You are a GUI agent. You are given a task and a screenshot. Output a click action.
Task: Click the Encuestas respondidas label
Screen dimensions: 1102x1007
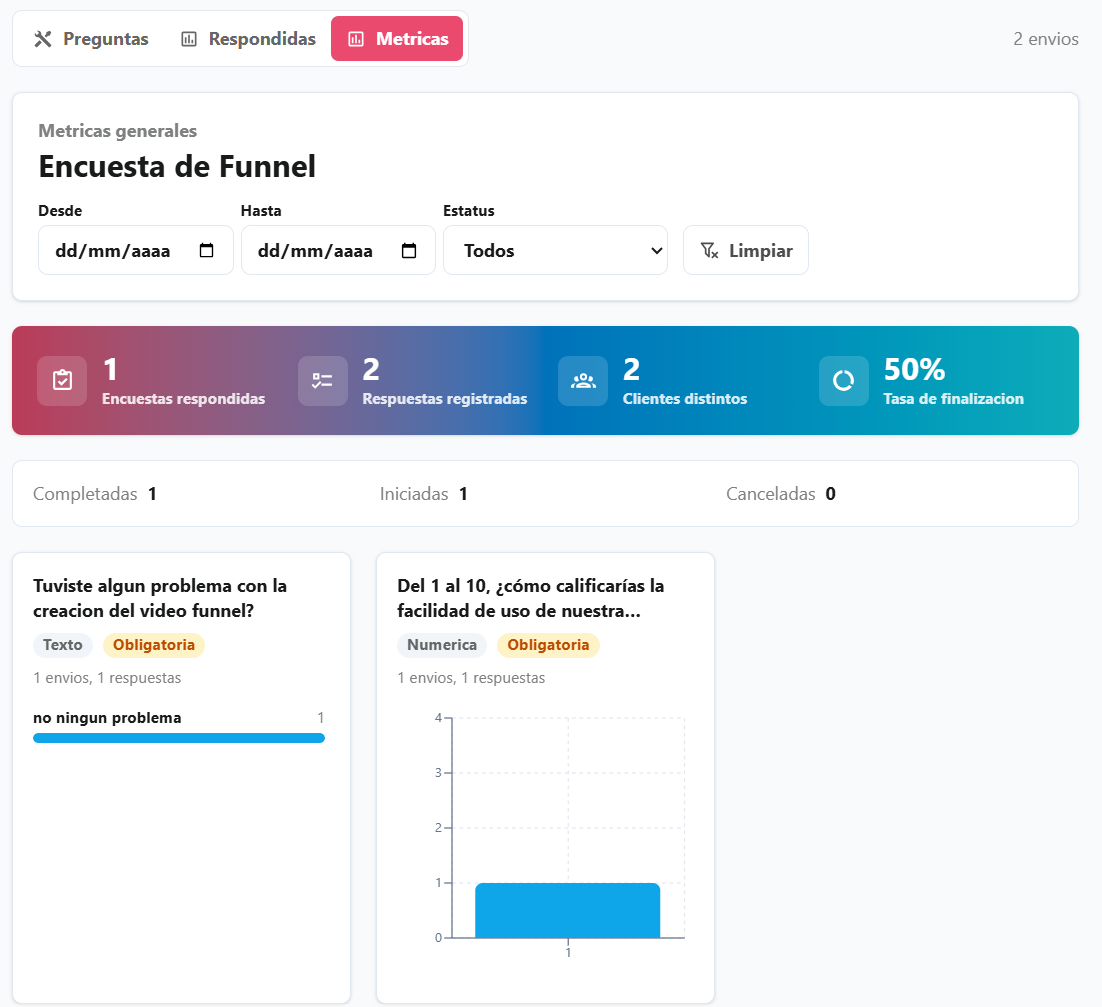pos(183,398)
